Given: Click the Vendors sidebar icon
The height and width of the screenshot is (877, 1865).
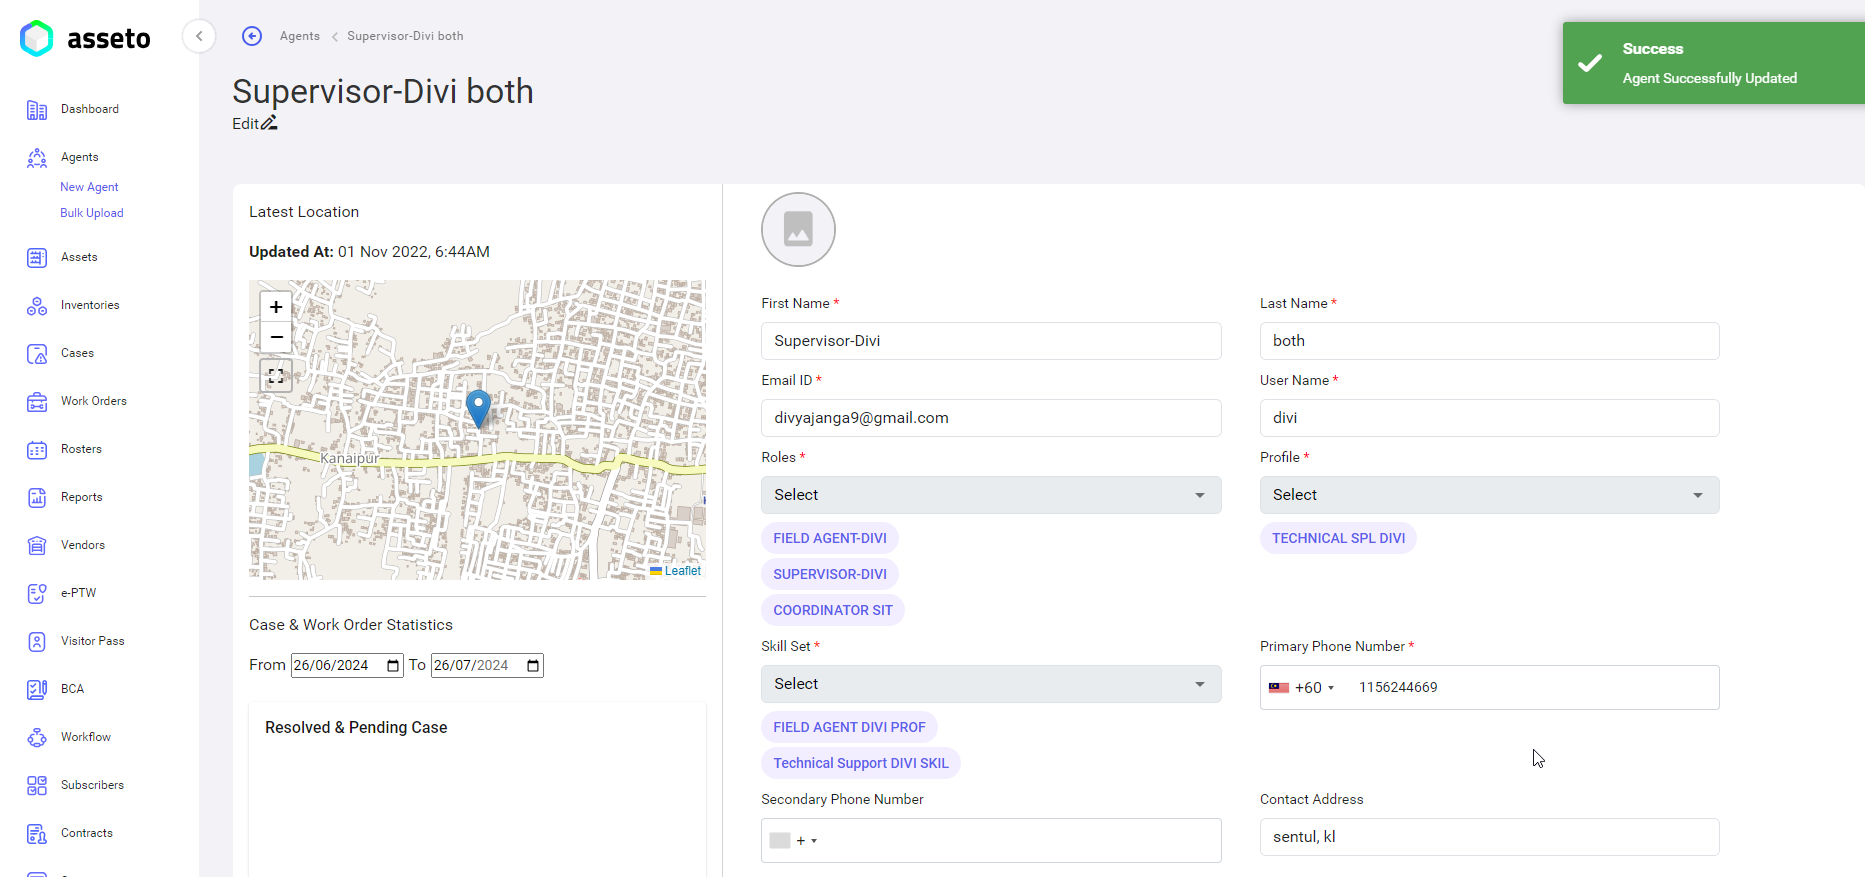Looking at the screenshot, I should tap(37, 546).
